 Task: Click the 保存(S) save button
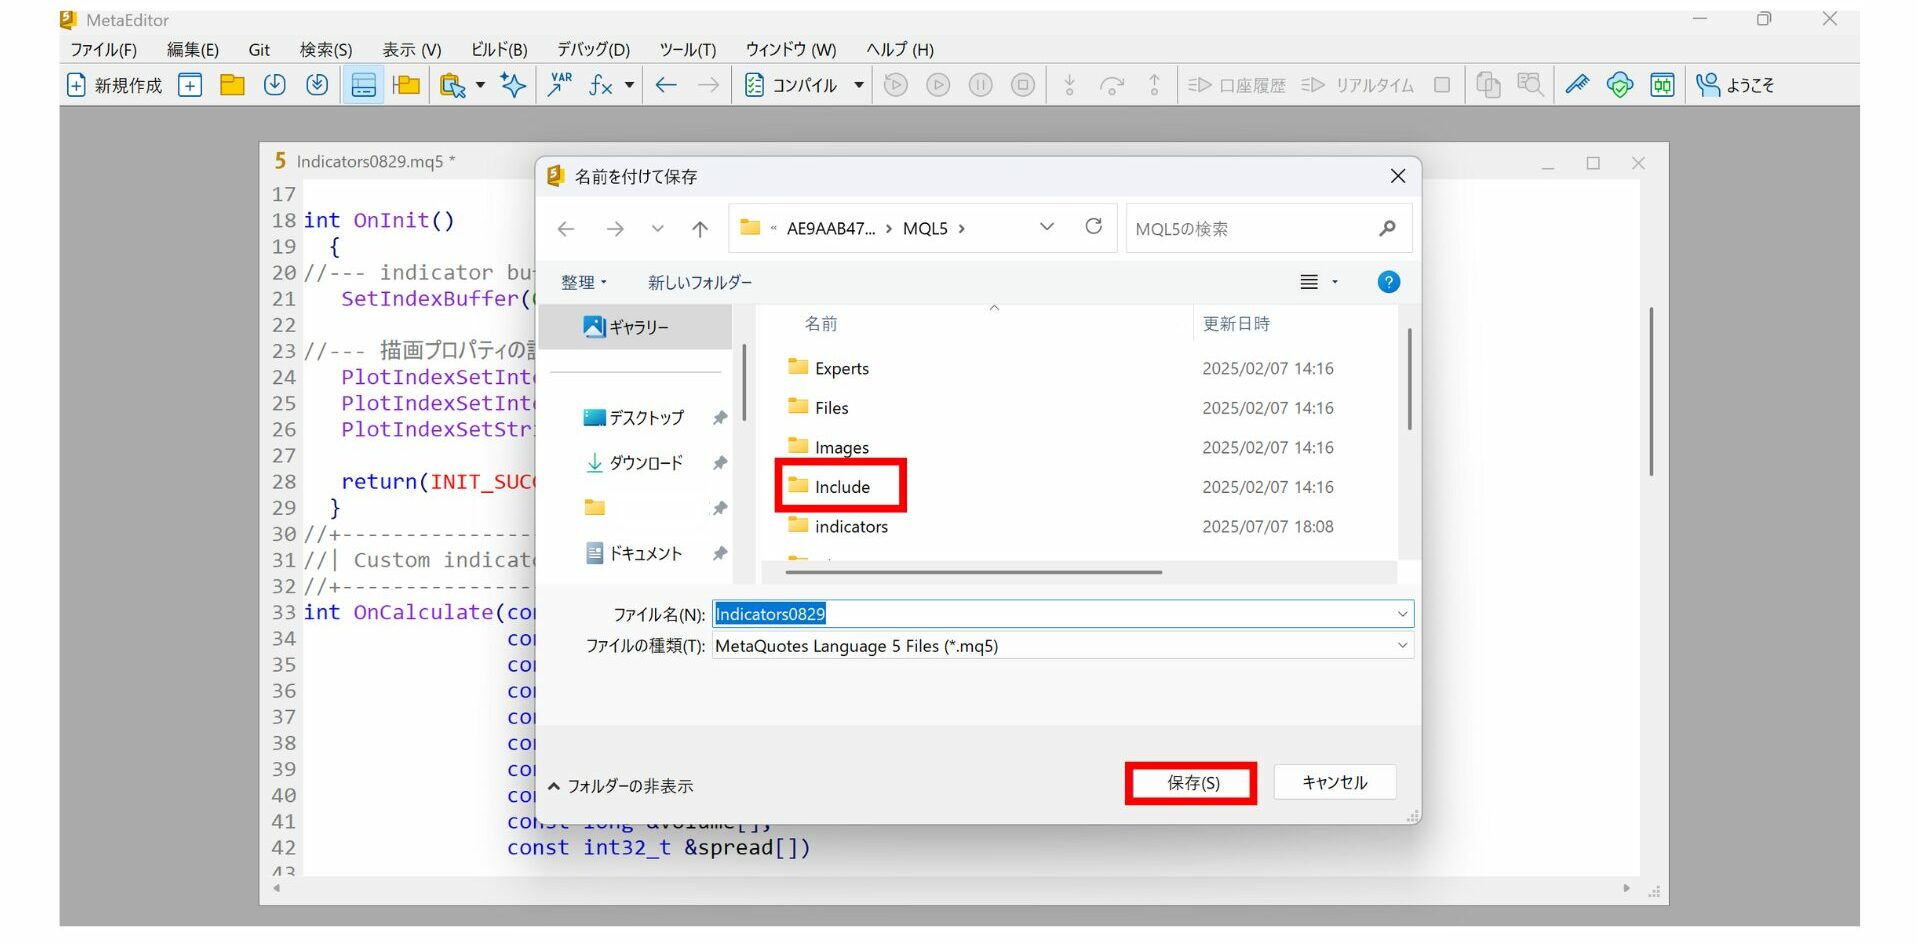point(1192,783)
